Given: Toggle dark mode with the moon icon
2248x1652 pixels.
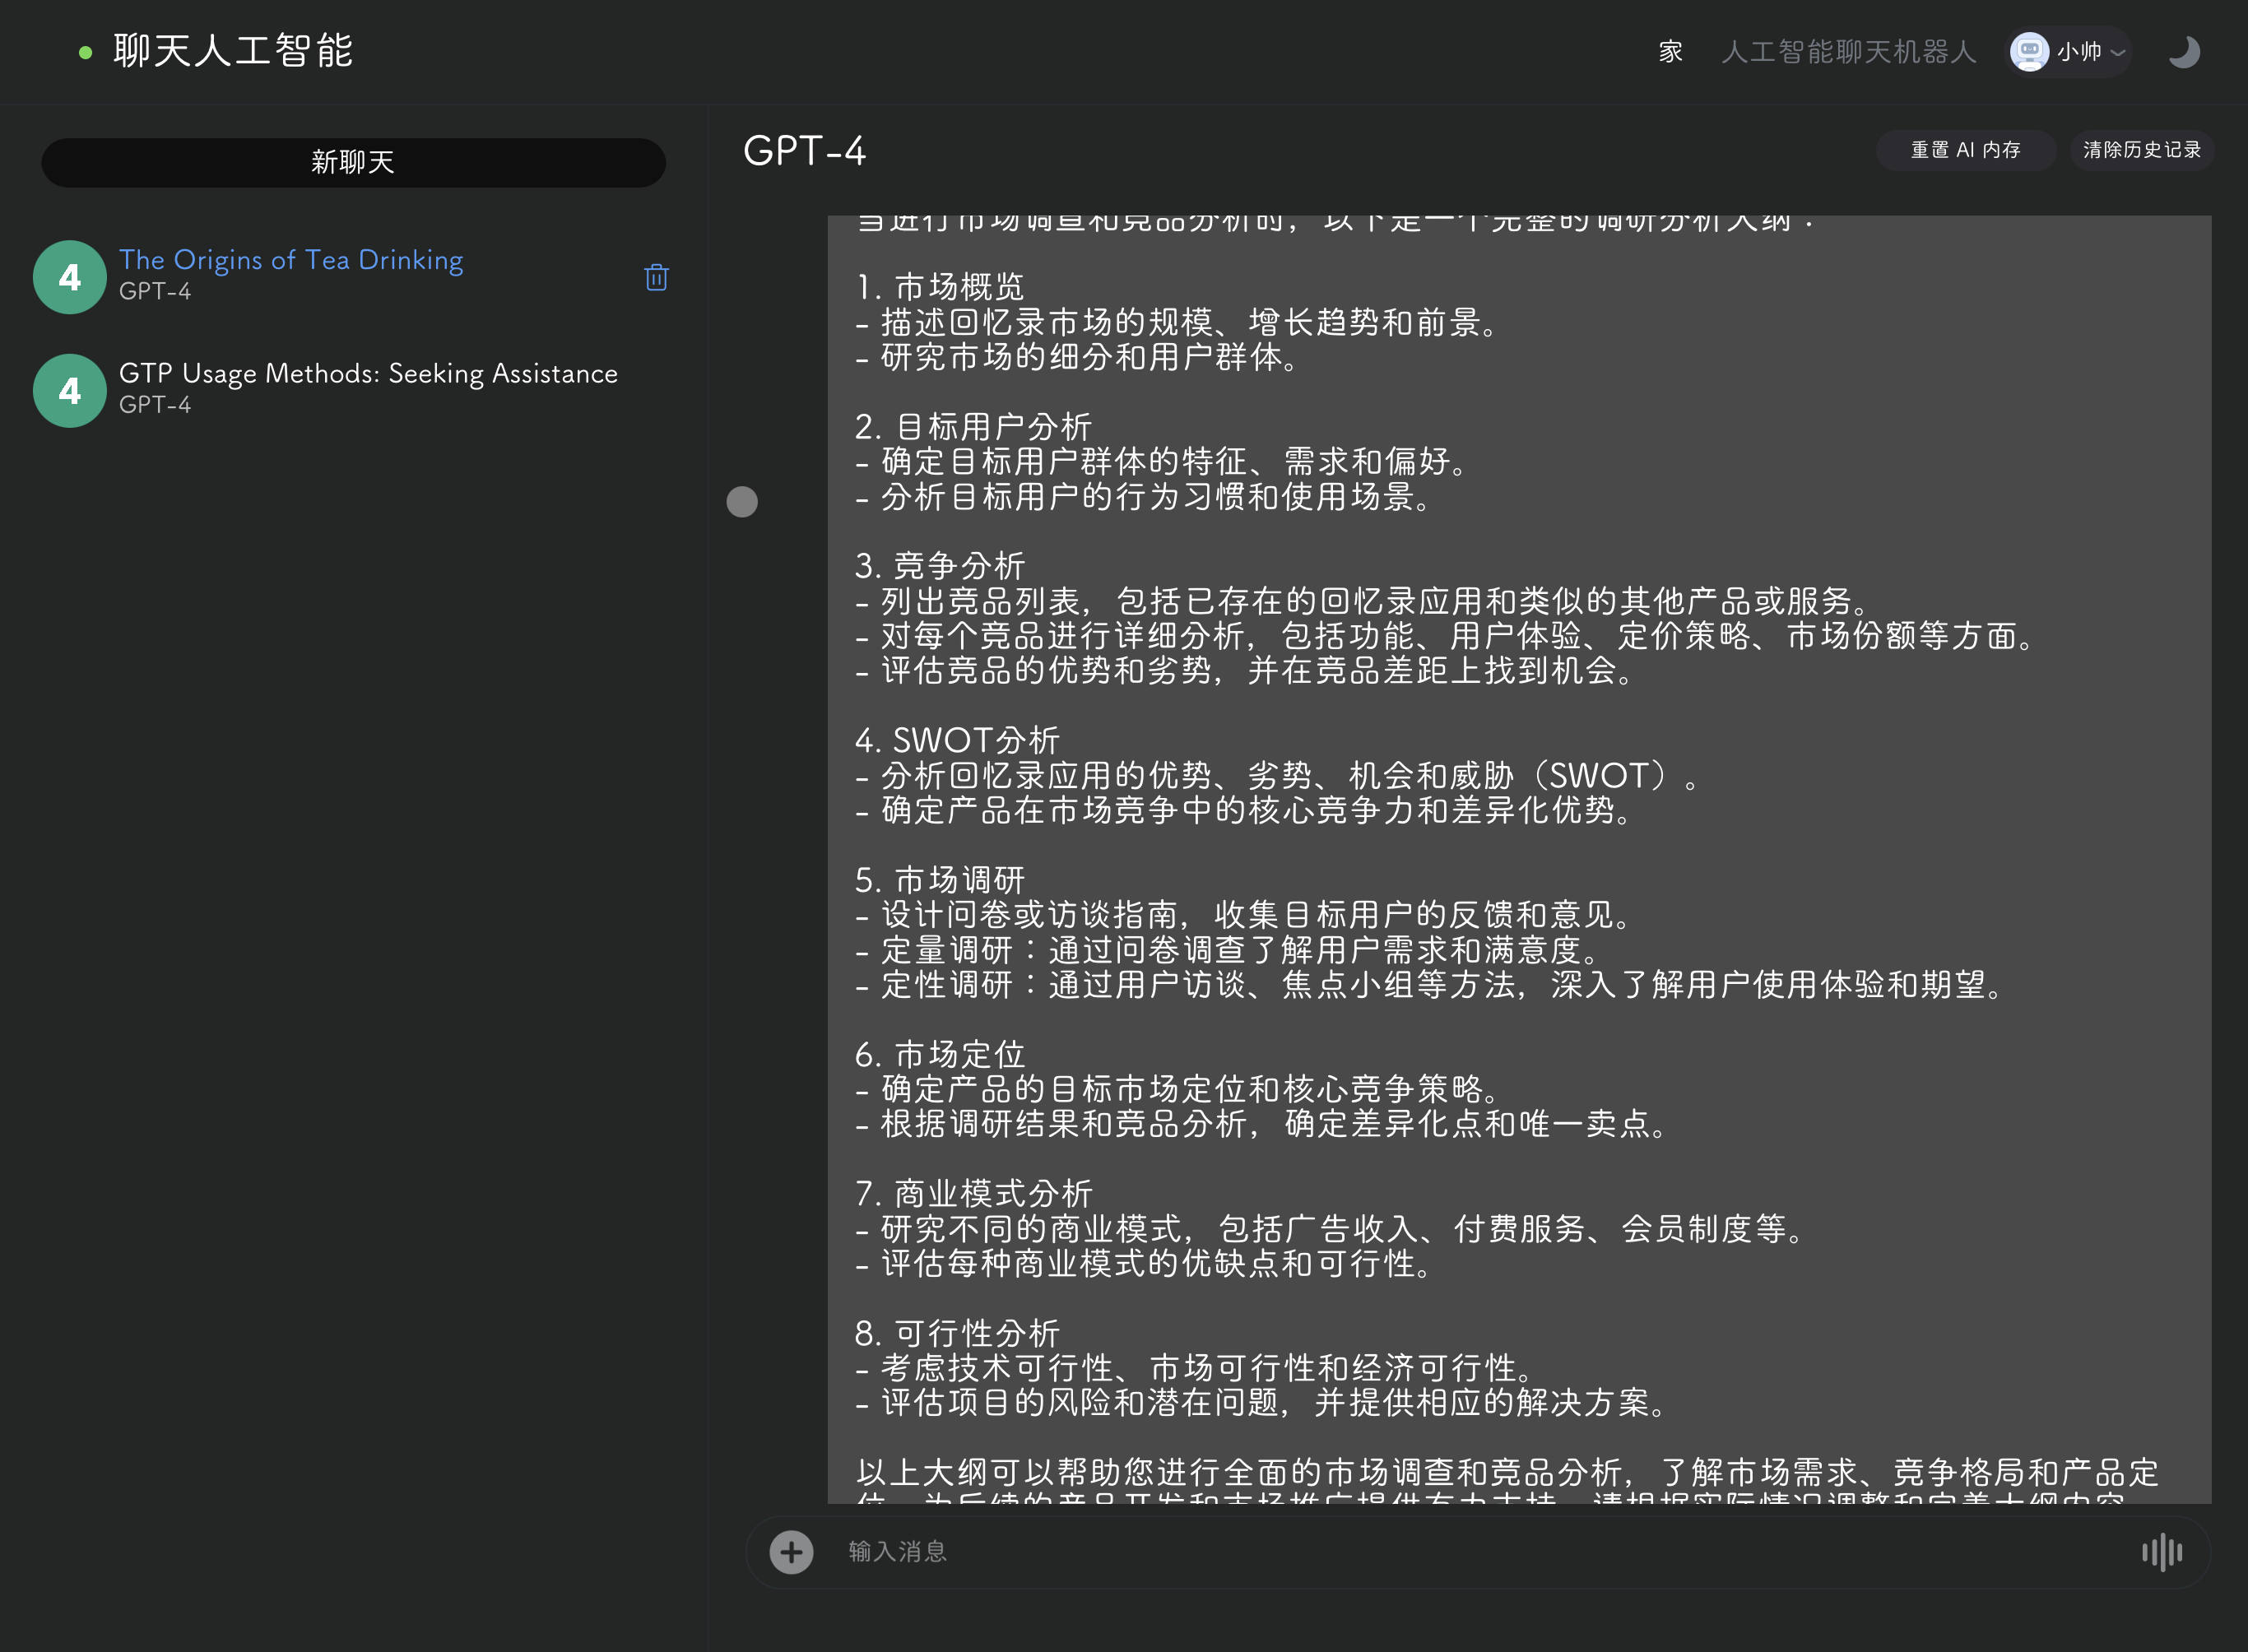Looking at the screenshot, I should 2183,52.
